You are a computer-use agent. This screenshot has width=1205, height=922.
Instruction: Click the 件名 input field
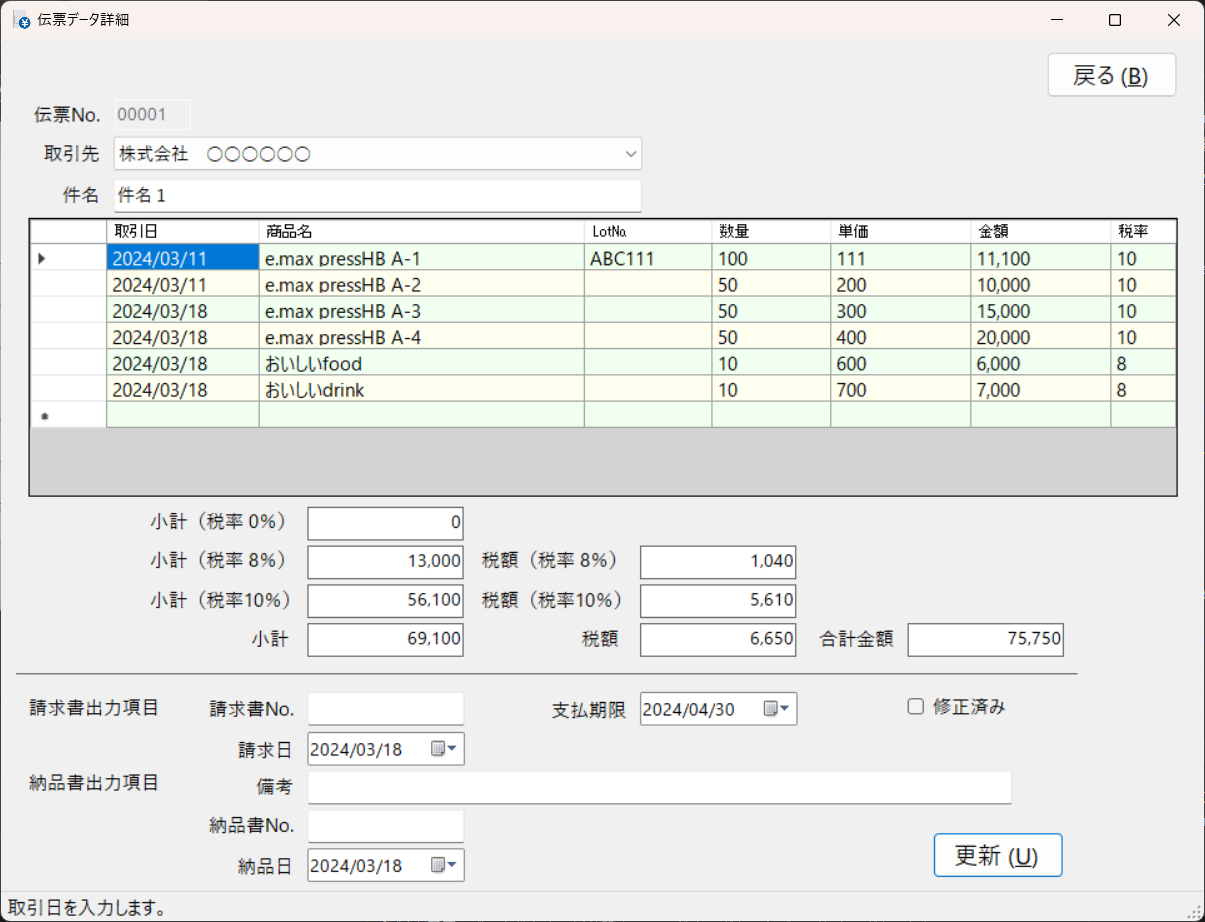tap(377, 195)
